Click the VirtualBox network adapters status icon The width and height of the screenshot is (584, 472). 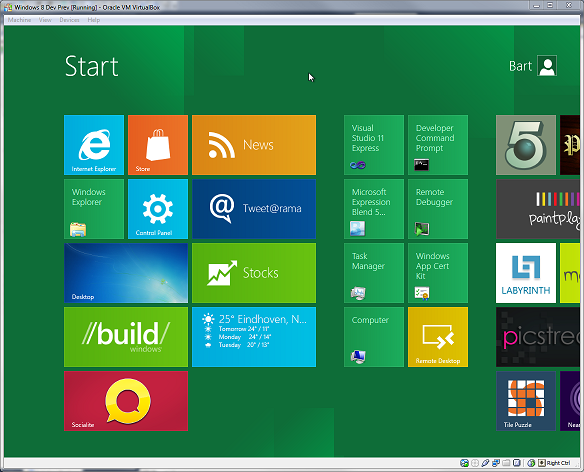coord(496,463)
